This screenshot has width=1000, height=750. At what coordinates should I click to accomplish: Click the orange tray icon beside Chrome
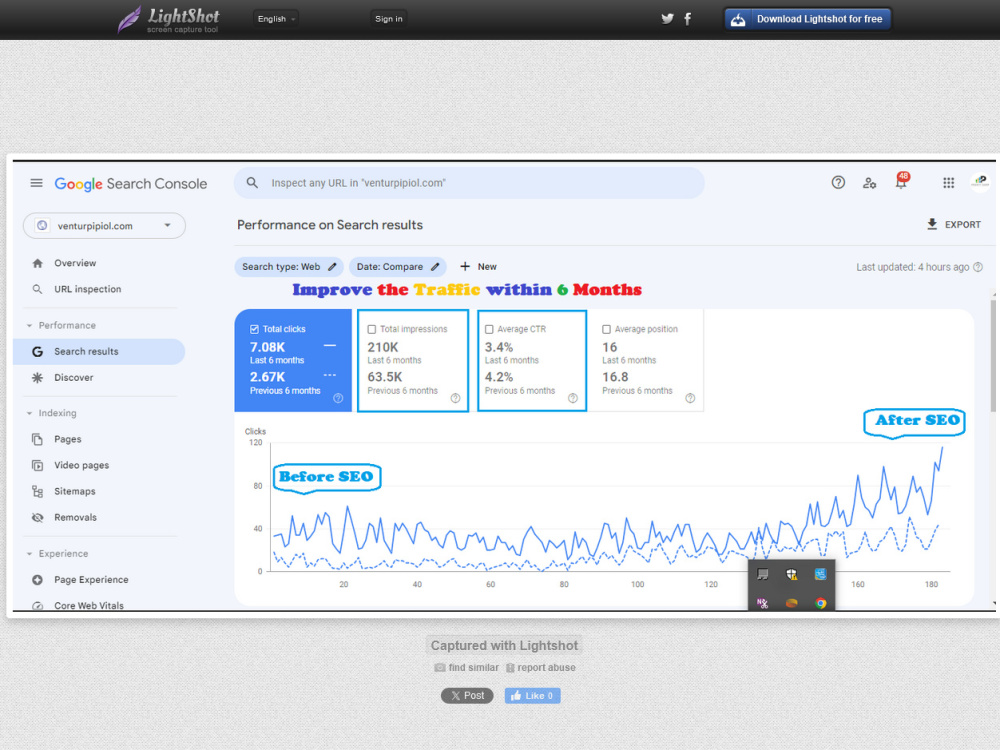click(x=791, y=603)
